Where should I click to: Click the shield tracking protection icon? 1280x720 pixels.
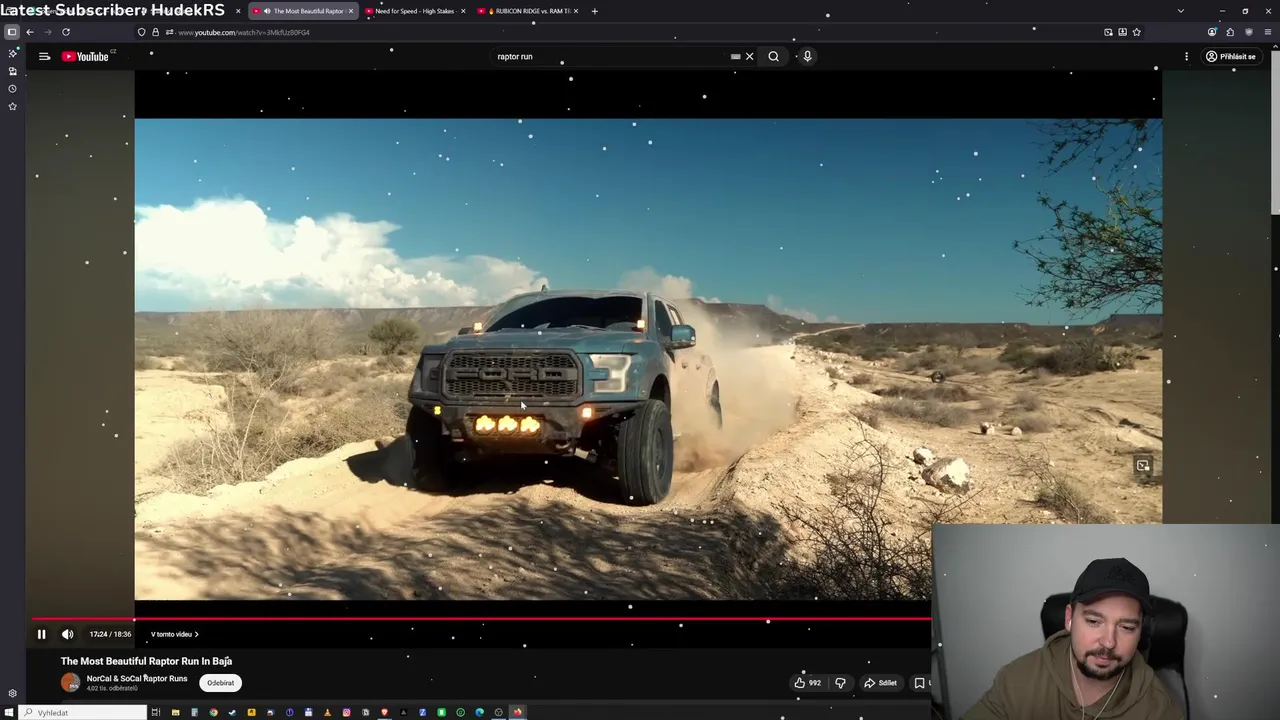click(x=141, y=32)
